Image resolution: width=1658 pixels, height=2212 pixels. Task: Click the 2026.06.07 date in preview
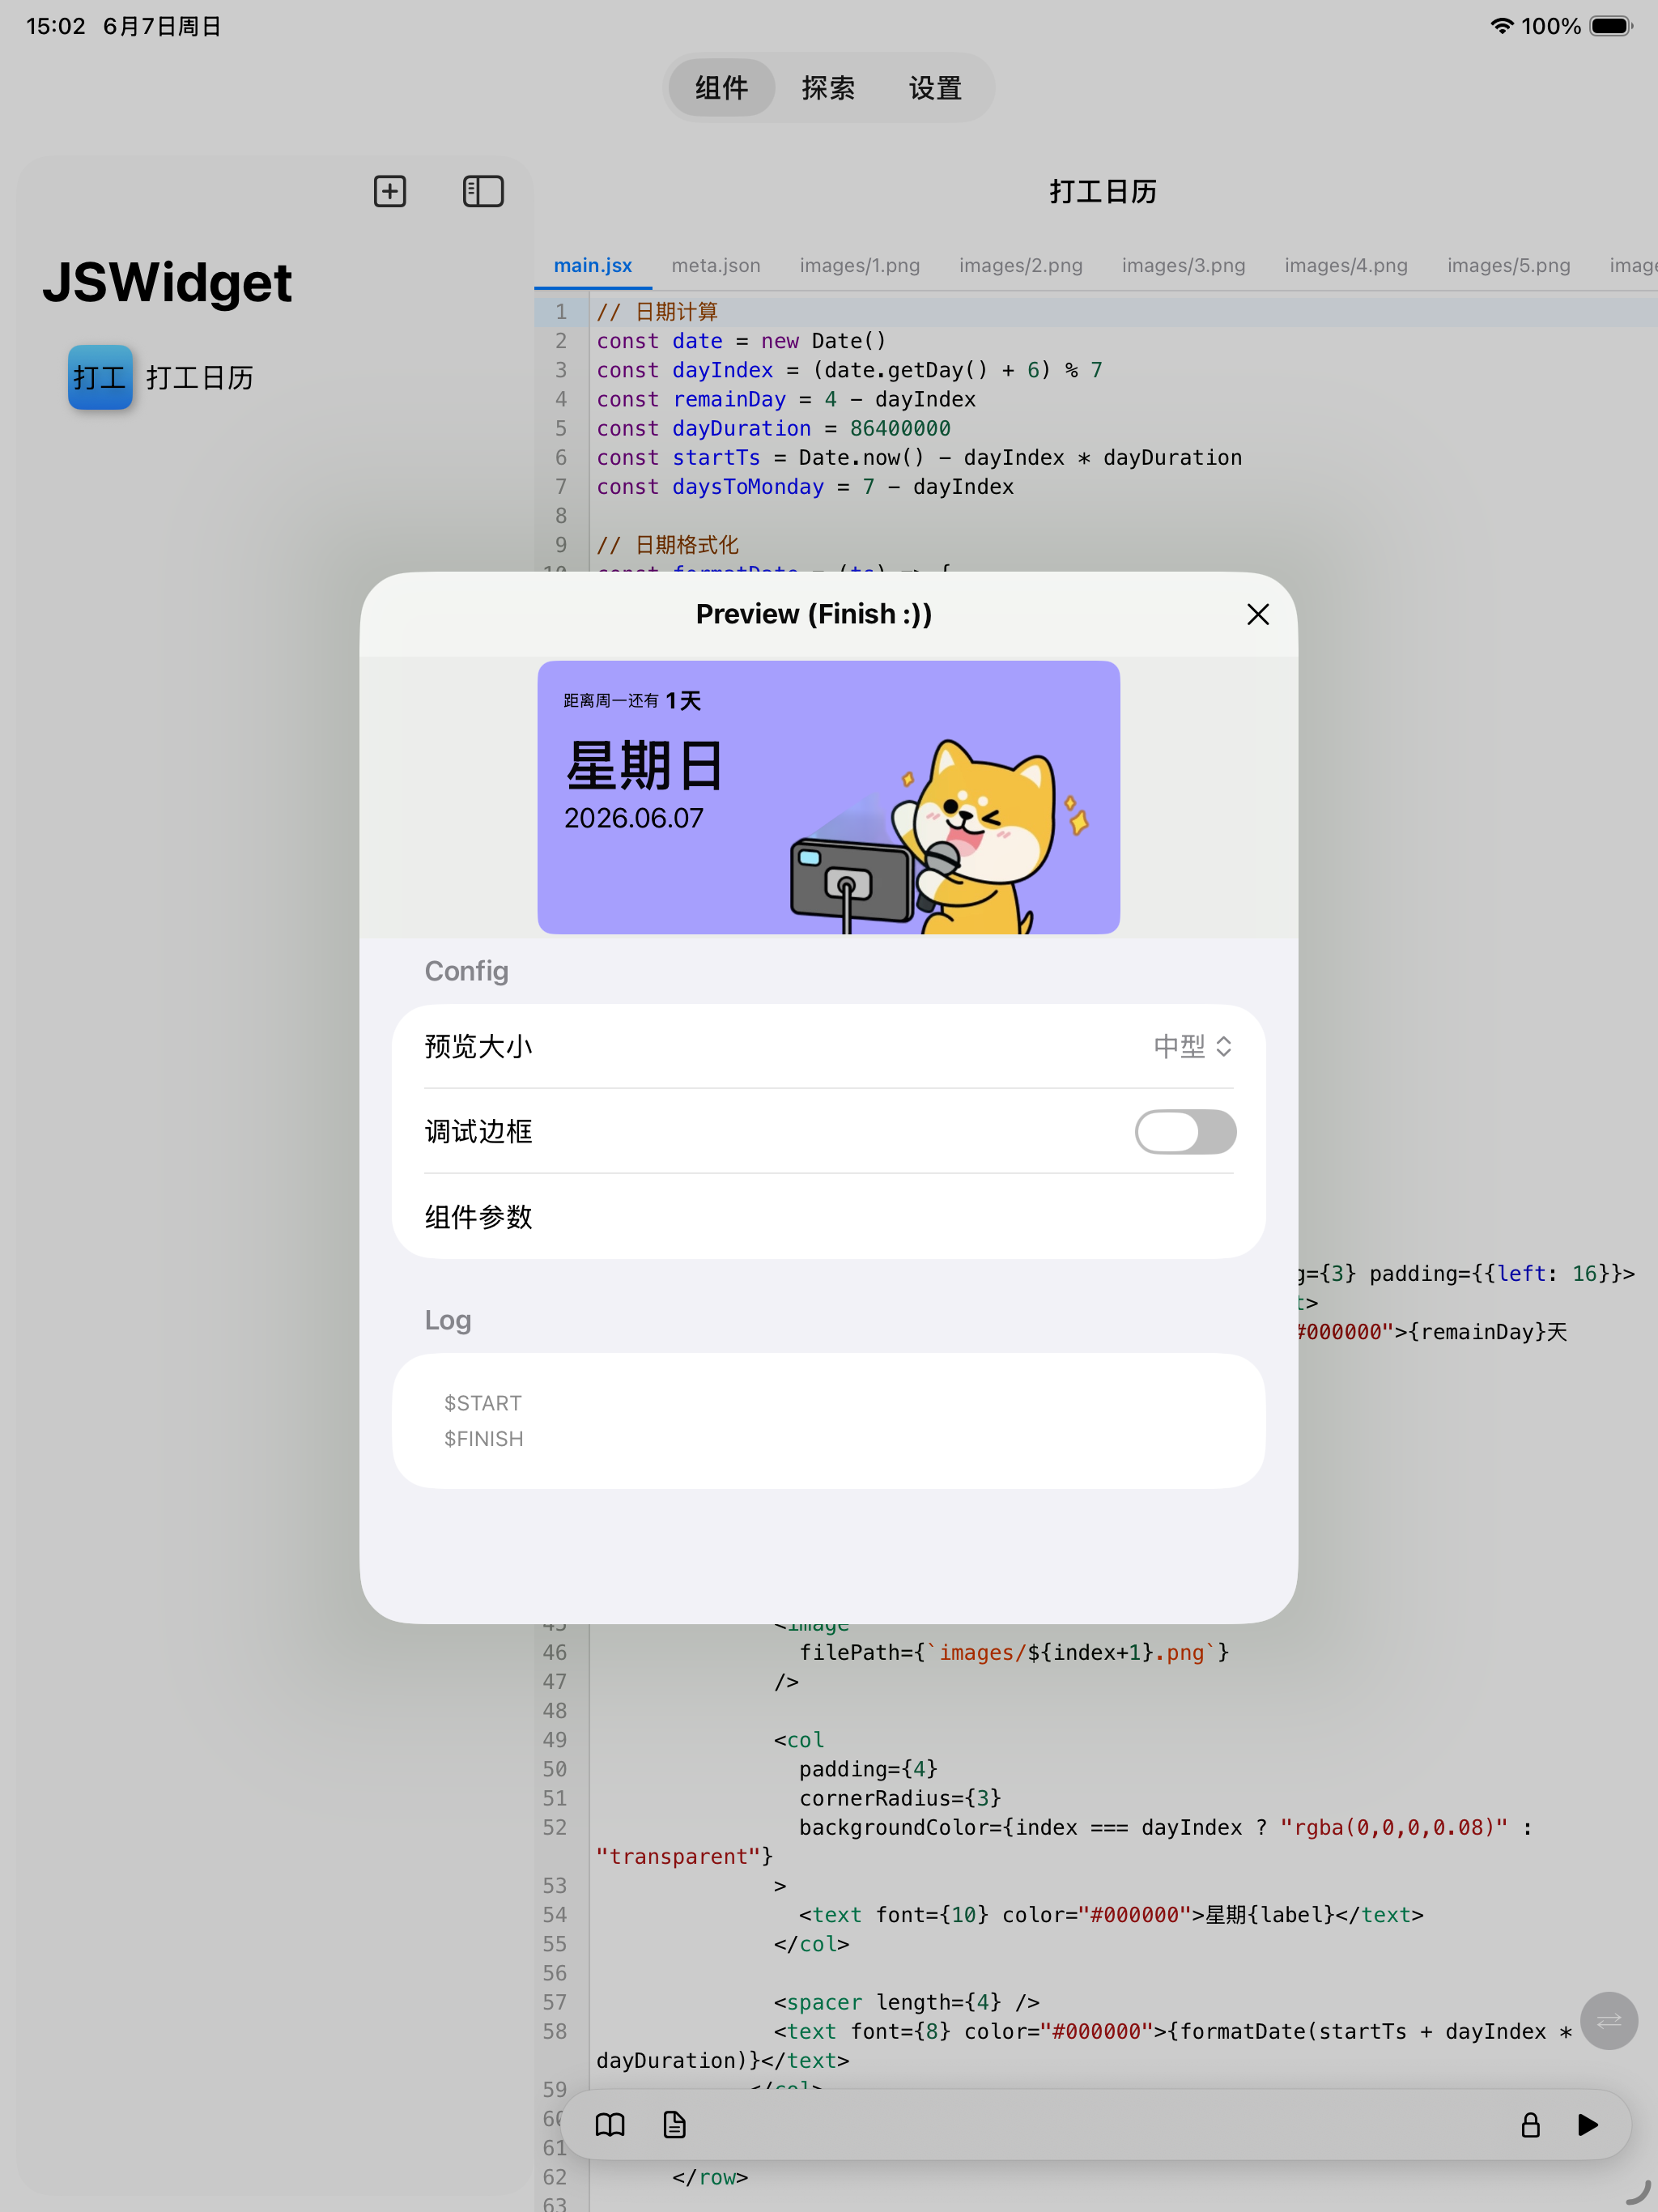pos(634,818)
